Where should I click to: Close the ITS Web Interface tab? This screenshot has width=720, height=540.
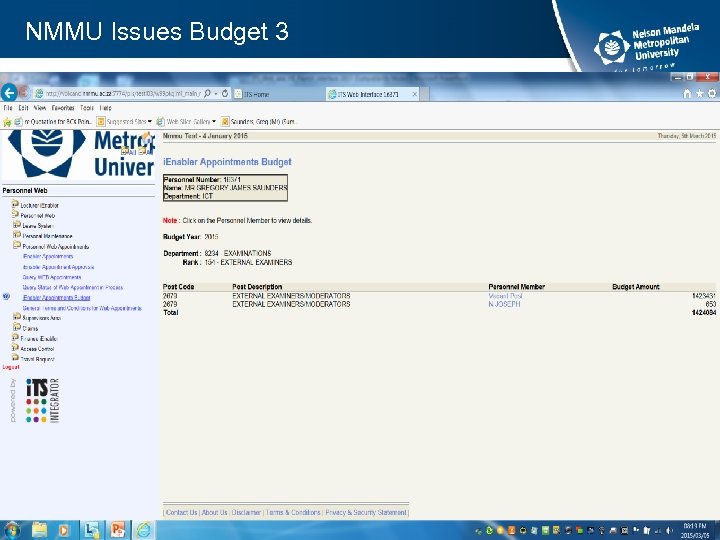pos(415,94)
